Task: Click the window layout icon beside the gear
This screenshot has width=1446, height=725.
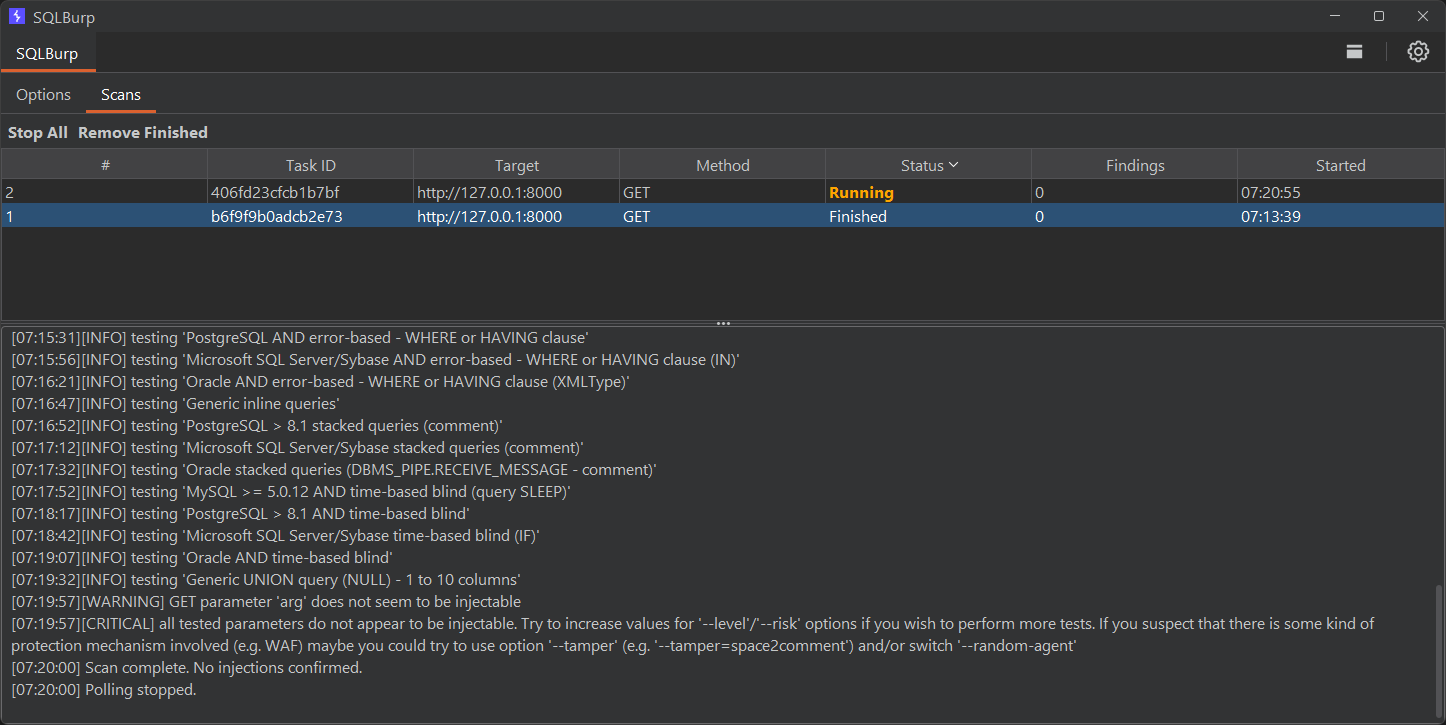Action: point(1355,52)
